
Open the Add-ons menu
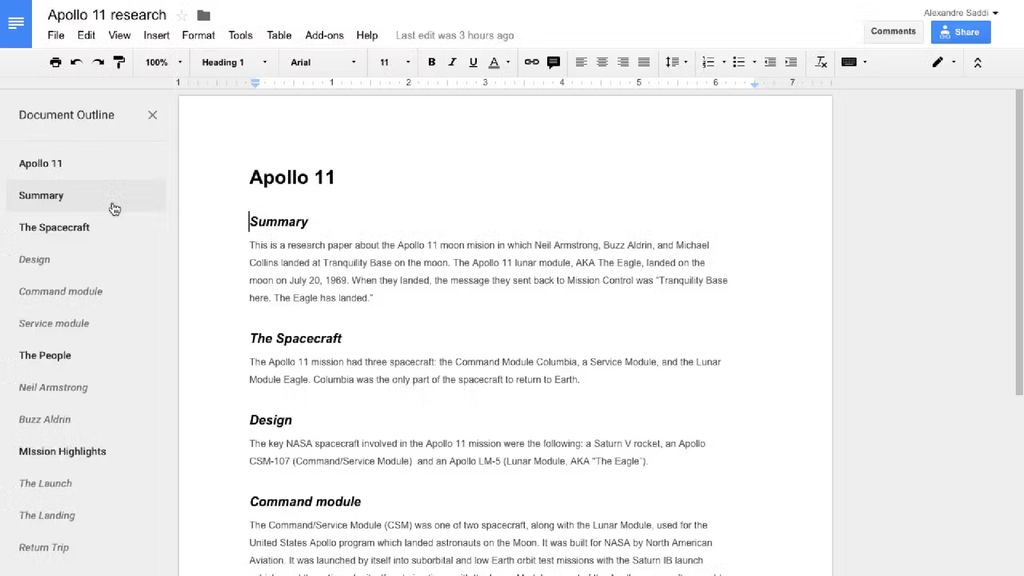(324, 35)
